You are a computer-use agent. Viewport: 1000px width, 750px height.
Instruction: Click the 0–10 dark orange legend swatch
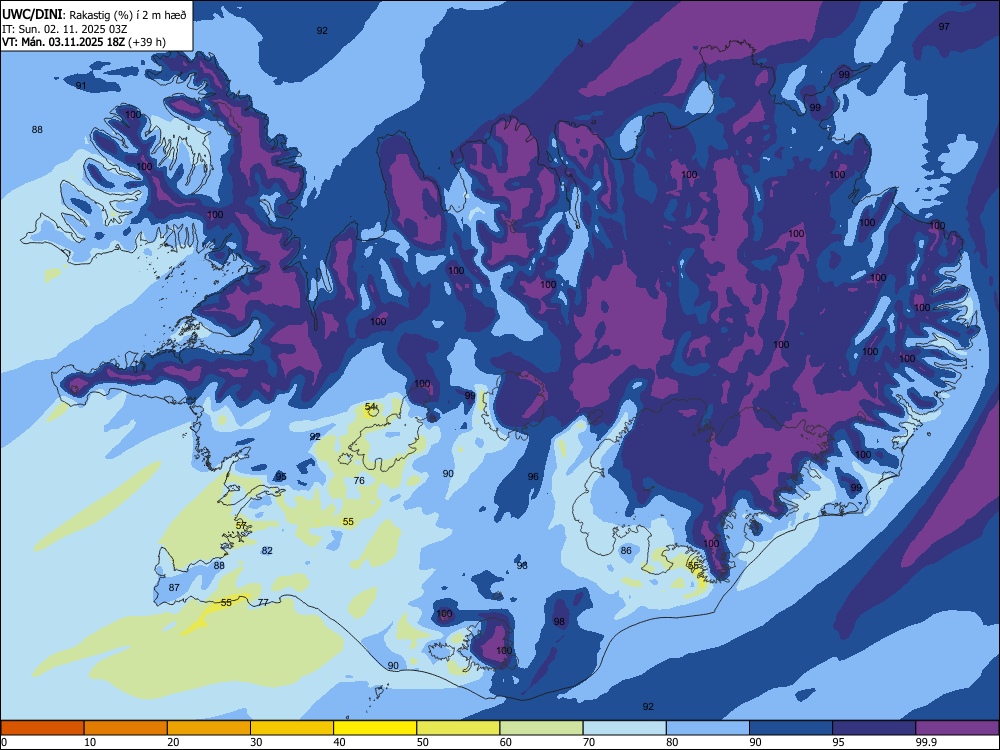click(x=42, y=728)
